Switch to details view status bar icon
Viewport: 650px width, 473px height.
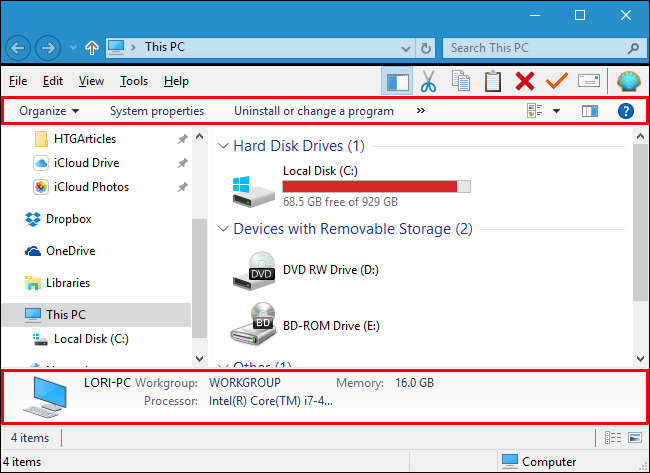pyautogui.click(x=613, y=438)
